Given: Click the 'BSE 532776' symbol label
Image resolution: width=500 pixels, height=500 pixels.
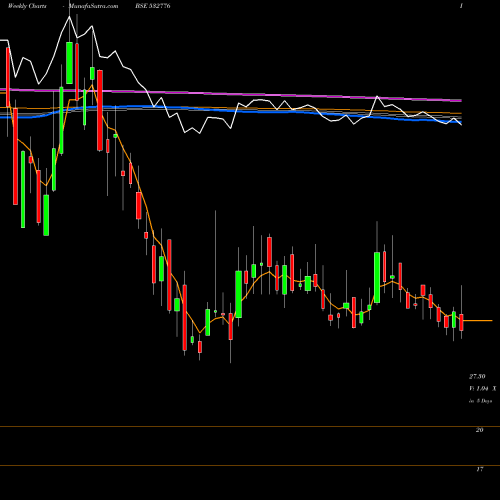Looking at the screenshot, I should tap(153, 6).
